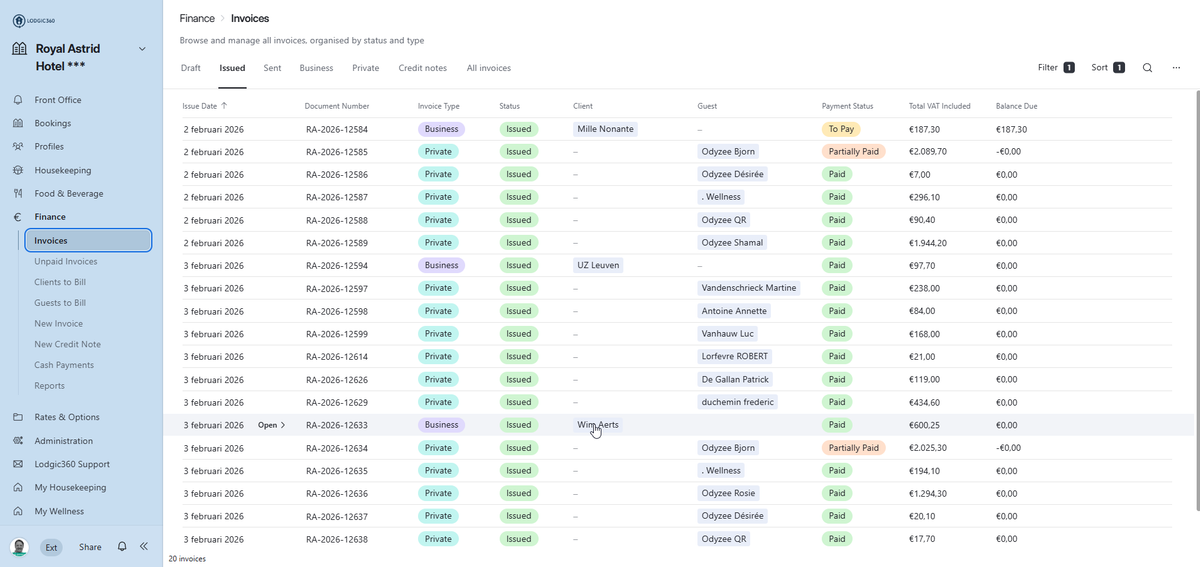
Task: Open the All invoices tab
Action: click(x=488, y=68)
